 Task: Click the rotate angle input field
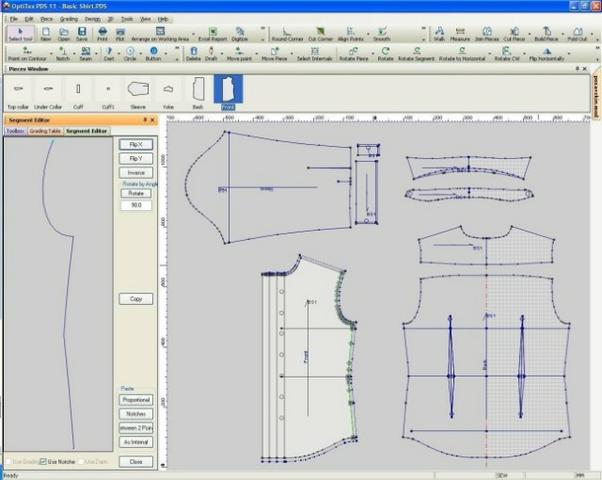[136, 205]
